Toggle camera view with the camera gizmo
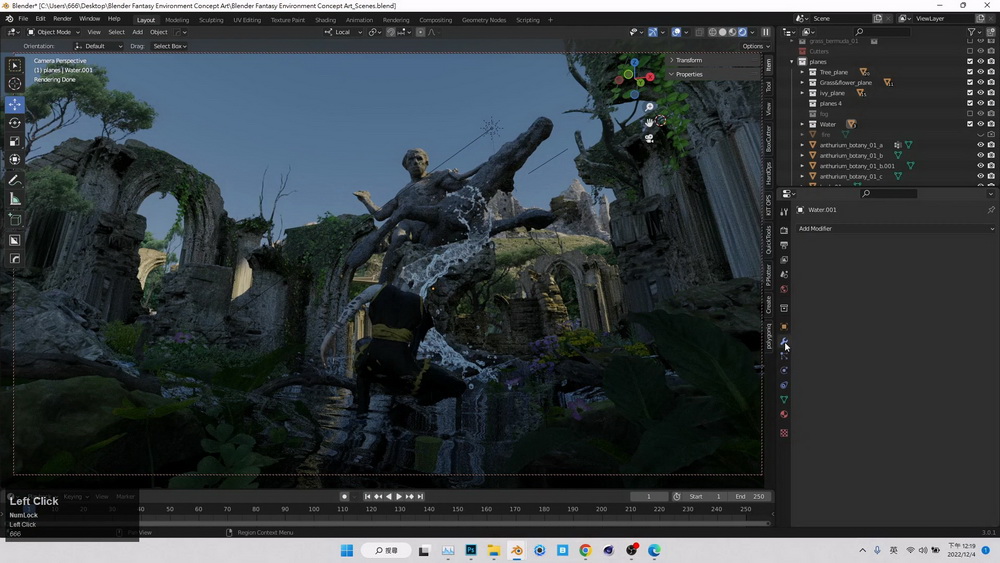This screenshot has width=1000, height=563. [x=649, y=138]
